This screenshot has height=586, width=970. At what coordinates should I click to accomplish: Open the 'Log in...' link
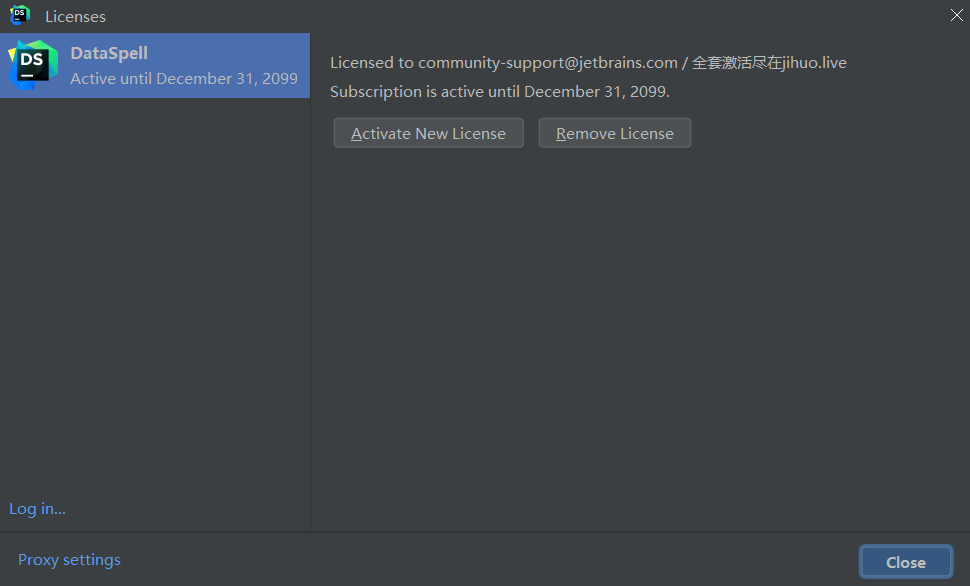(x=37, y=509)
